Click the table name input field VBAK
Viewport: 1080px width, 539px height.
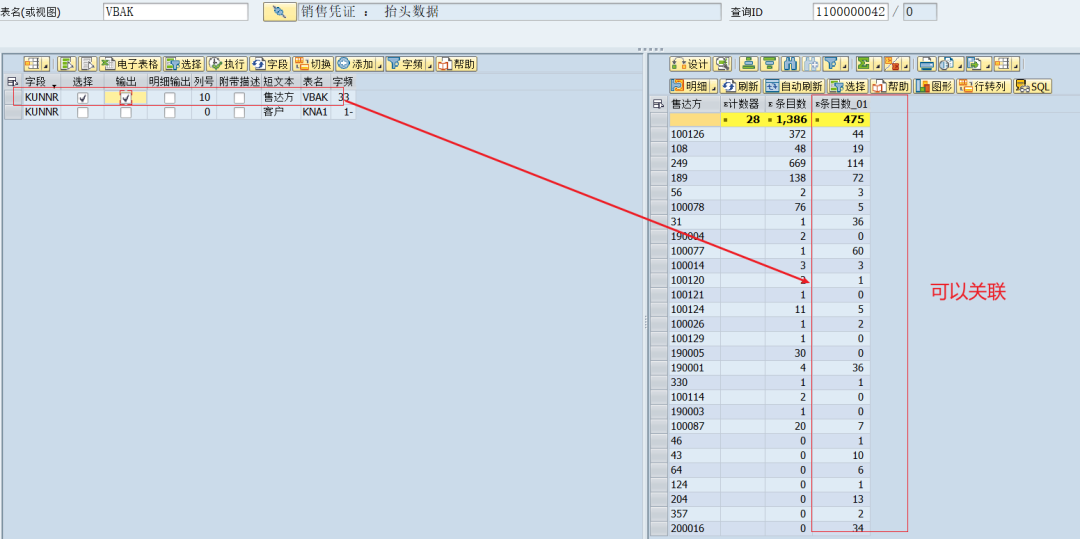point(176,12)
